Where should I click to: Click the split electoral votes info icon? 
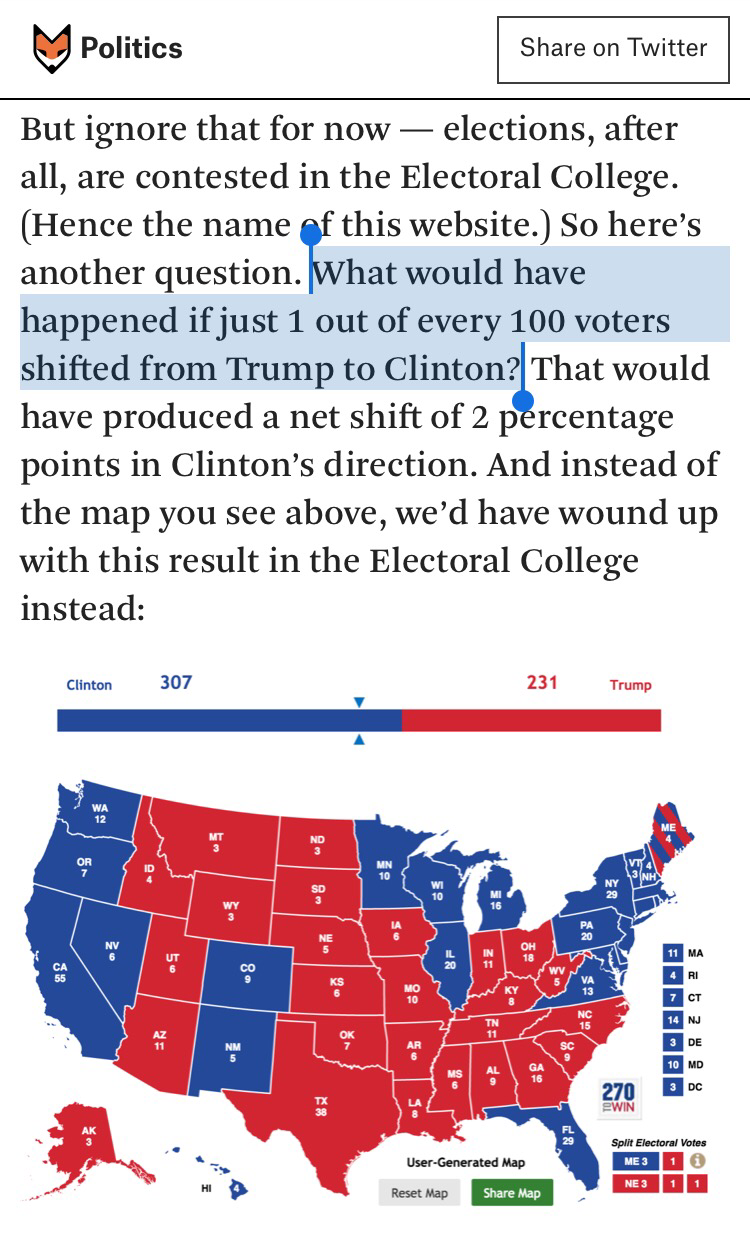(699, 1162)
